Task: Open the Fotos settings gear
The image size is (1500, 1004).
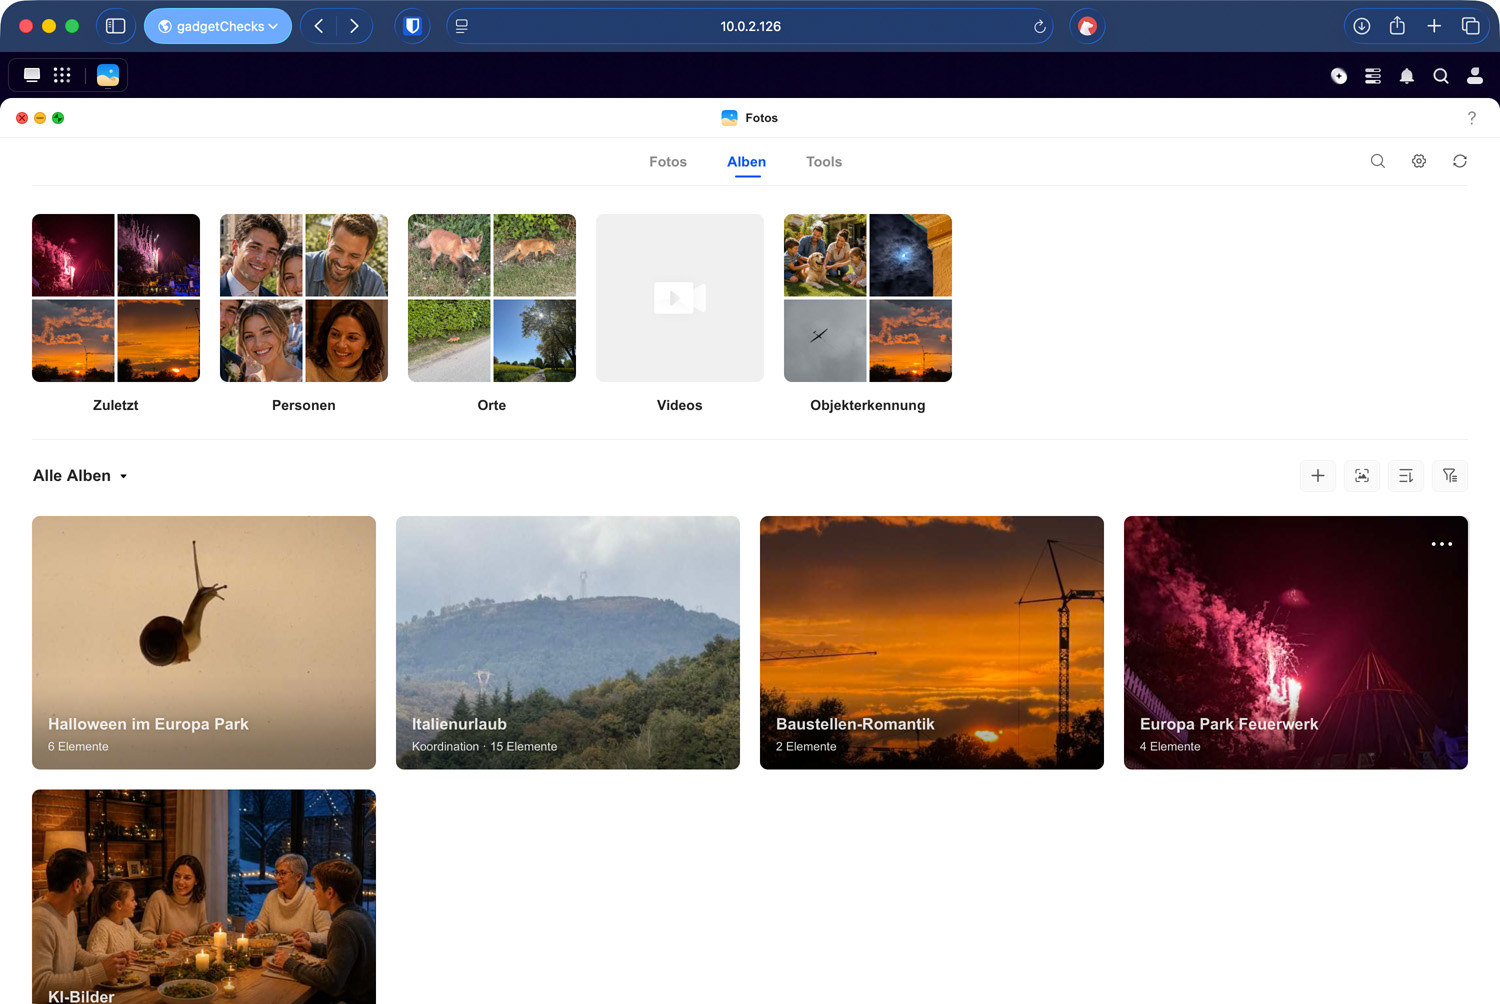Action: pos(1419,161)
